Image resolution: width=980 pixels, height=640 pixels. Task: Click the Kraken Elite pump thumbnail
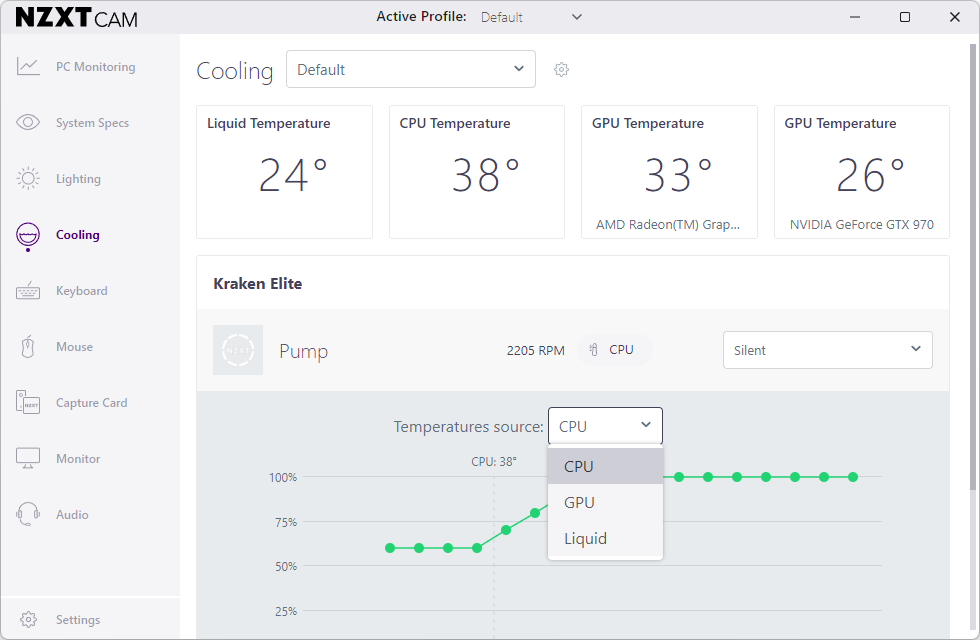[238, 350]
